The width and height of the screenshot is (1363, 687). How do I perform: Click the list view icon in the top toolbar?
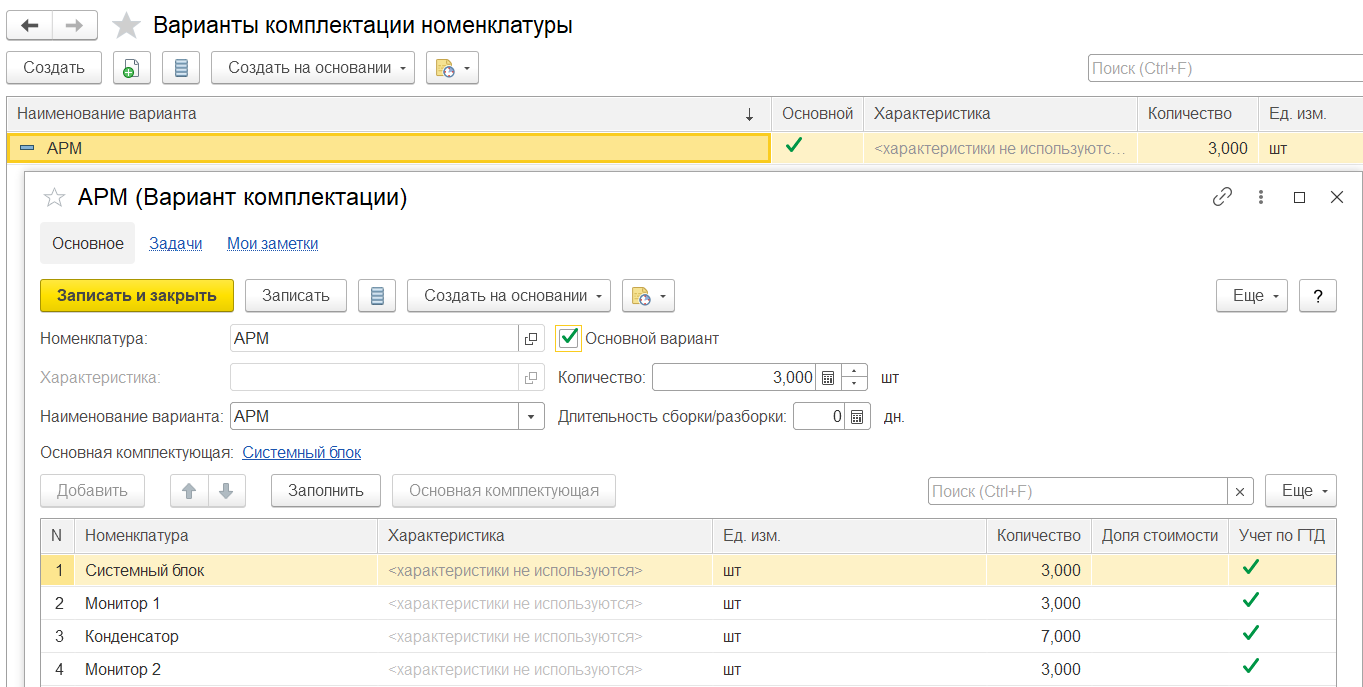click(x=181, y=68)
